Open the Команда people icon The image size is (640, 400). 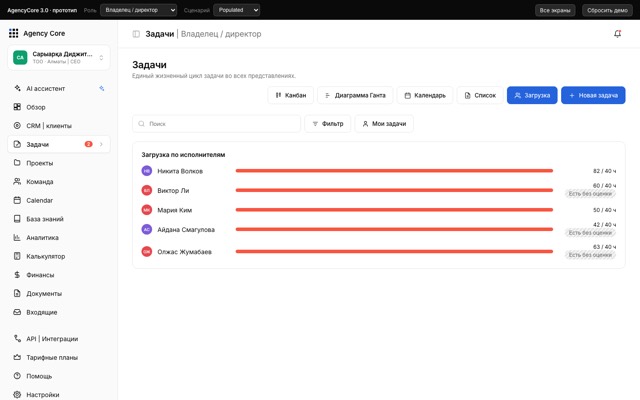coord(17,182)
